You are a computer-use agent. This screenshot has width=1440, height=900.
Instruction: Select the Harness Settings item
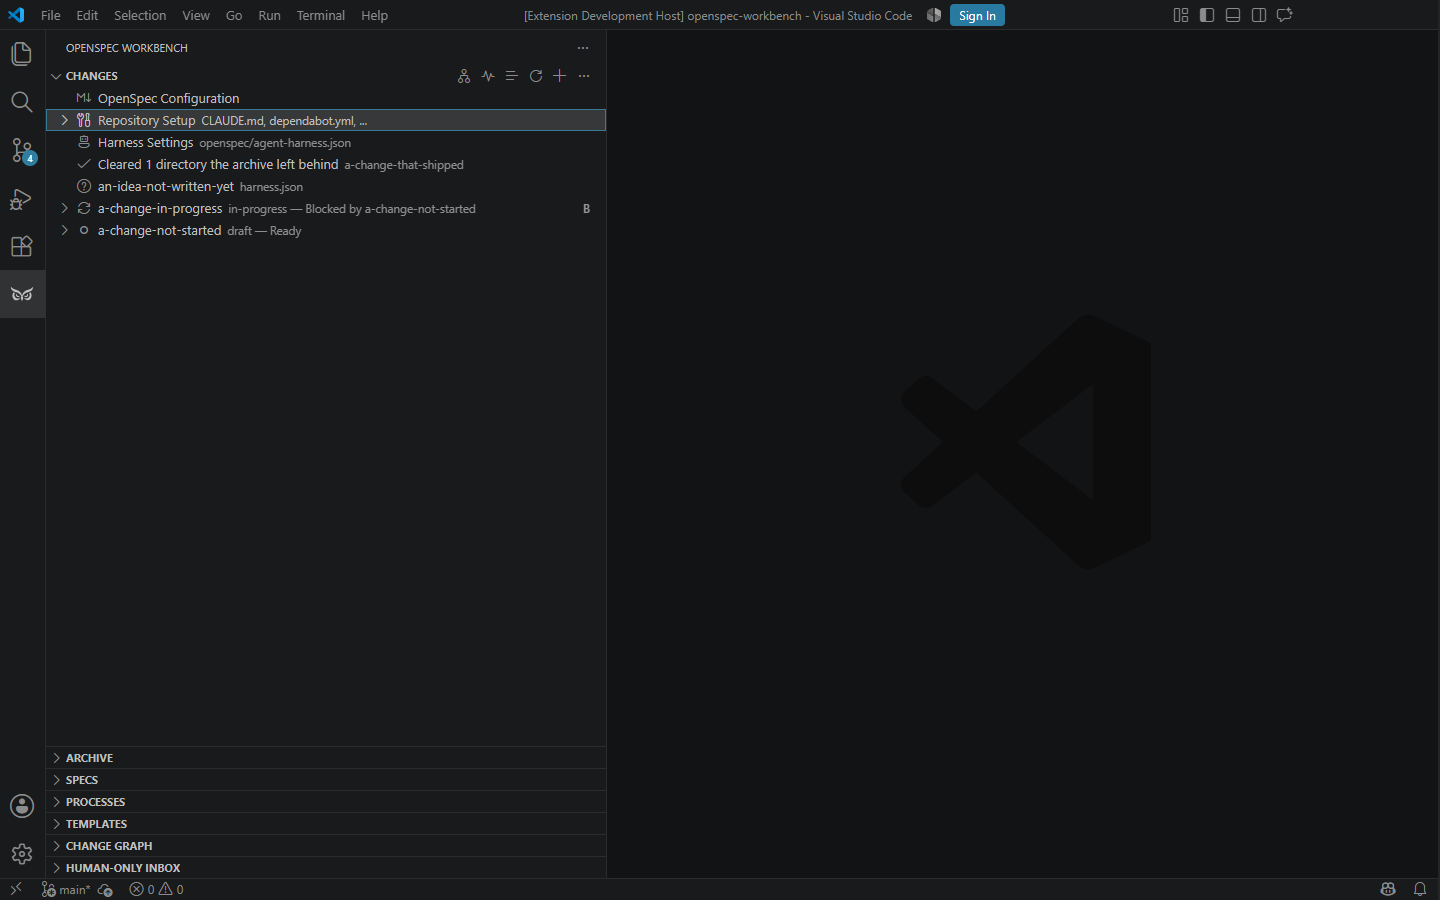[x=326, y=142]
